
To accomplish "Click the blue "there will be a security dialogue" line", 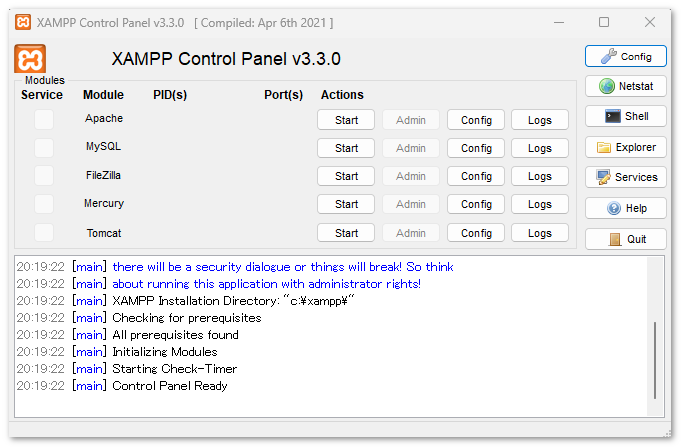I will pos(235,267).
